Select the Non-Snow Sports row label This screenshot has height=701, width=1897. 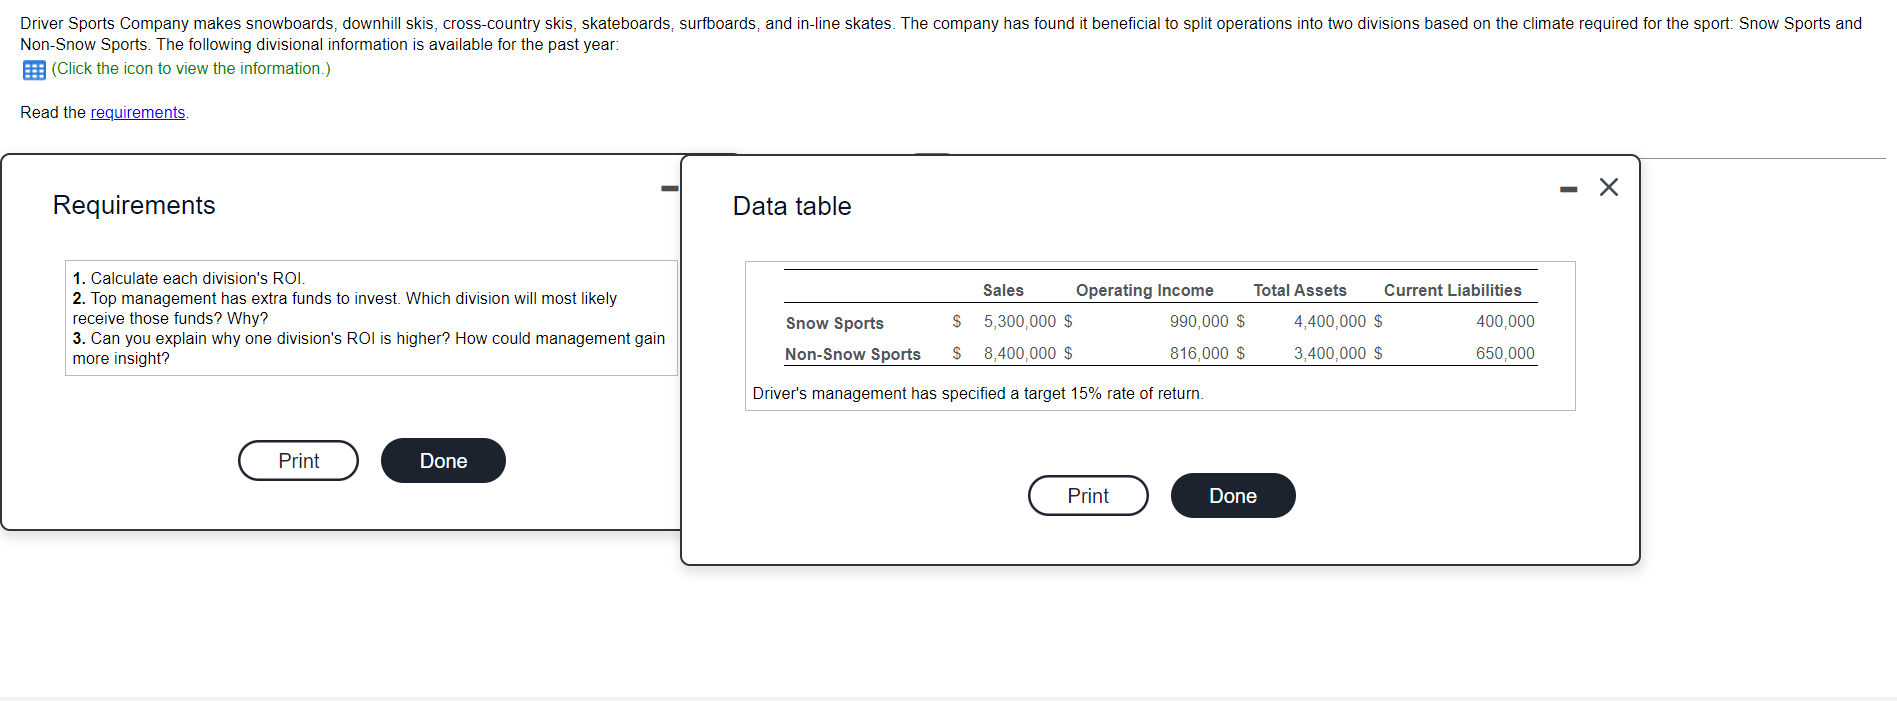point(853,354)
